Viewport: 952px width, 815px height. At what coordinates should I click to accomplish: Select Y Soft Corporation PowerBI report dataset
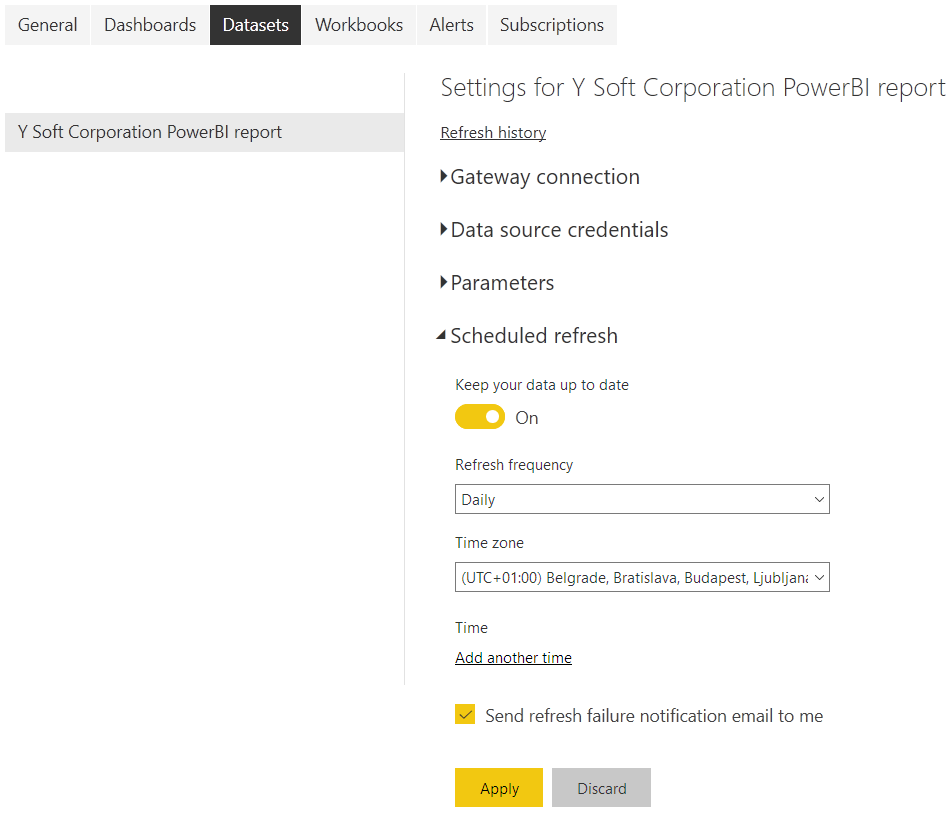(205, 132)
